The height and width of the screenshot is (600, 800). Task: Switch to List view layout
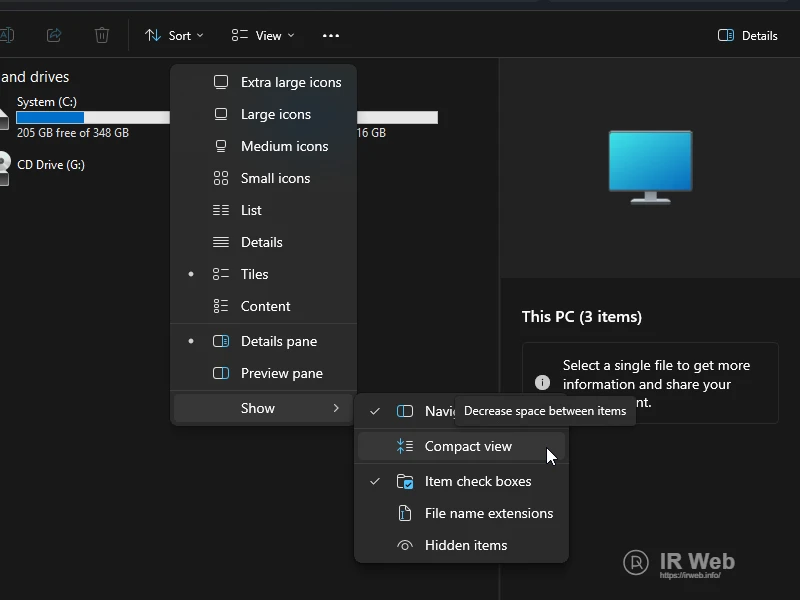tap(251, 210)
